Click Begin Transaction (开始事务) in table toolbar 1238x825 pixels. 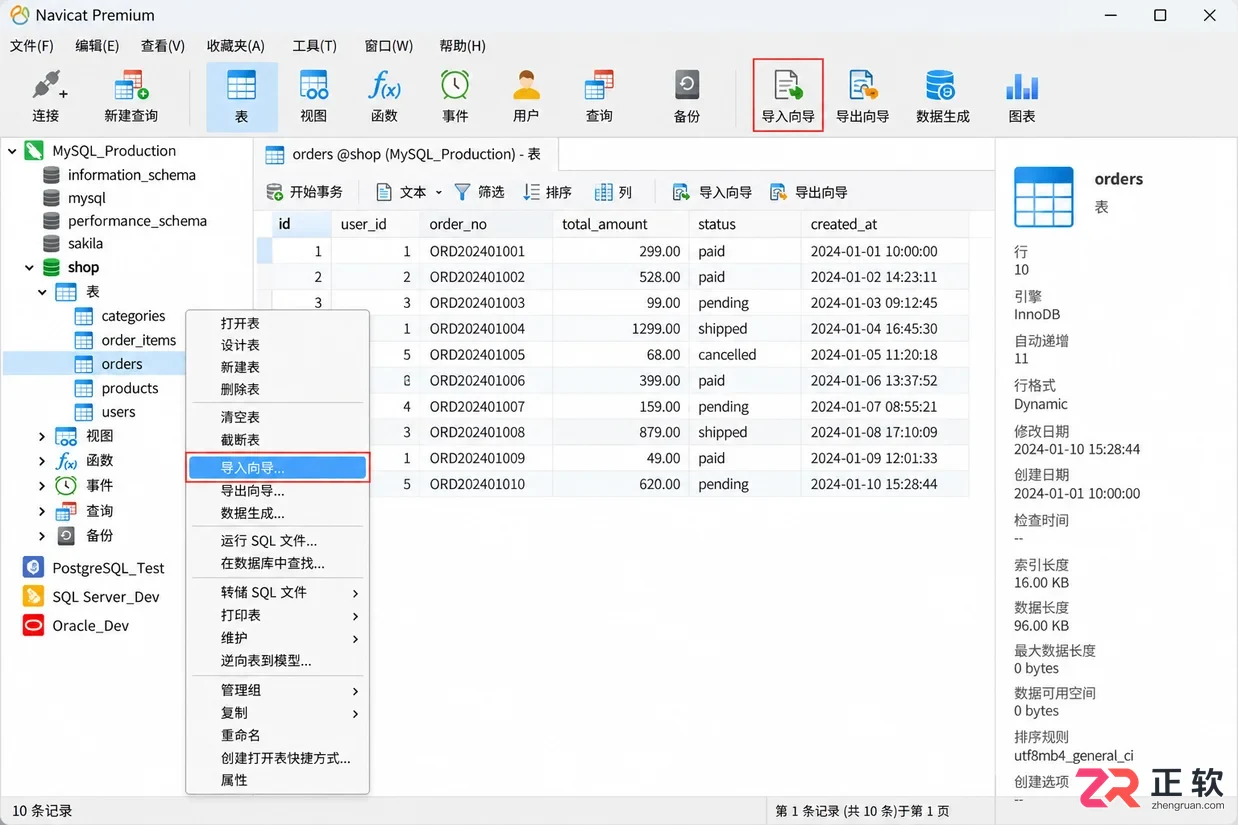[x=305, y=192]
